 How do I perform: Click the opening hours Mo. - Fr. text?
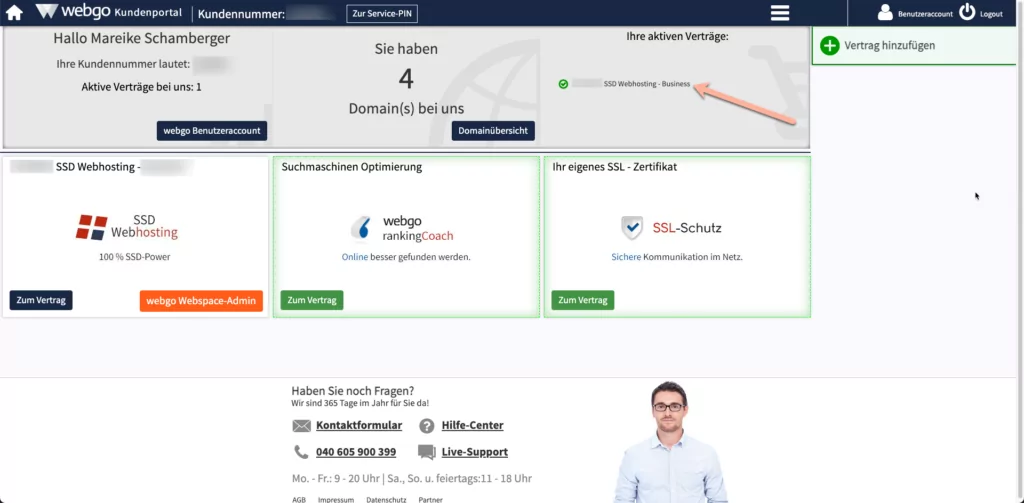(x=411, y=479)
